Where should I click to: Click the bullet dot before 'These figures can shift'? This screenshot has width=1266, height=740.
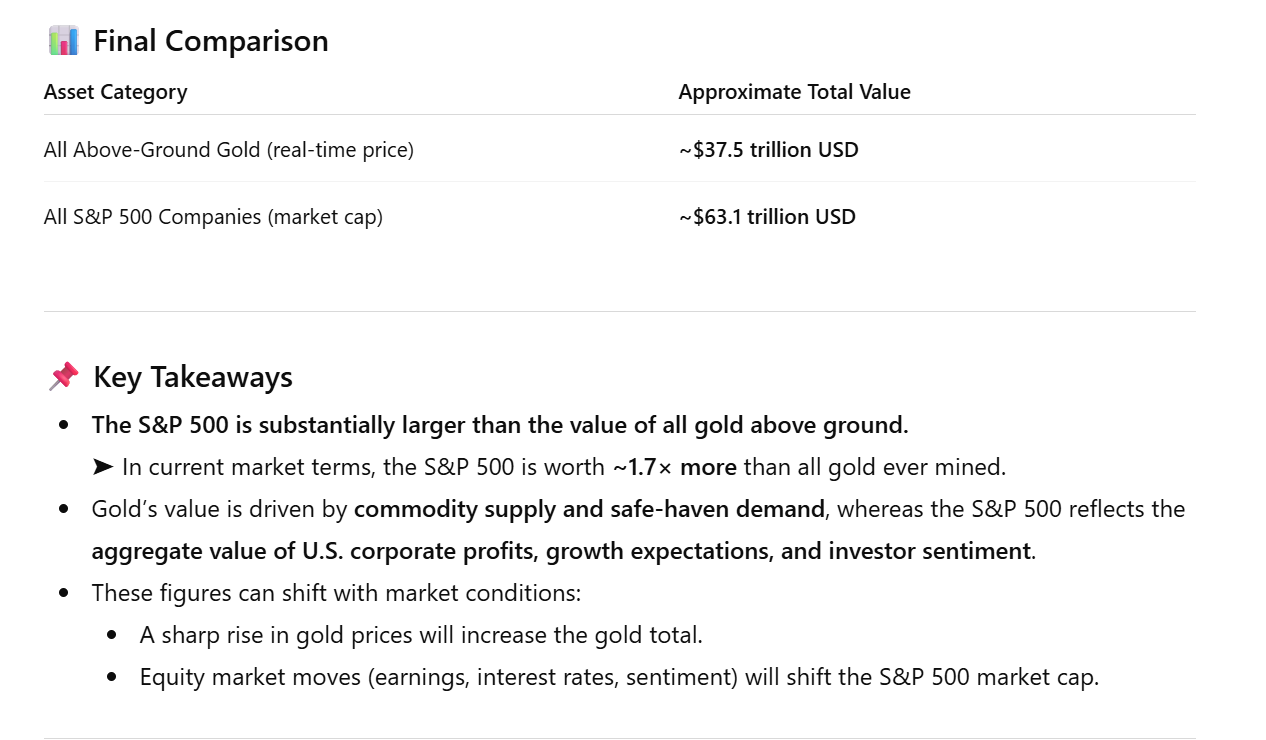coord(64,593)
